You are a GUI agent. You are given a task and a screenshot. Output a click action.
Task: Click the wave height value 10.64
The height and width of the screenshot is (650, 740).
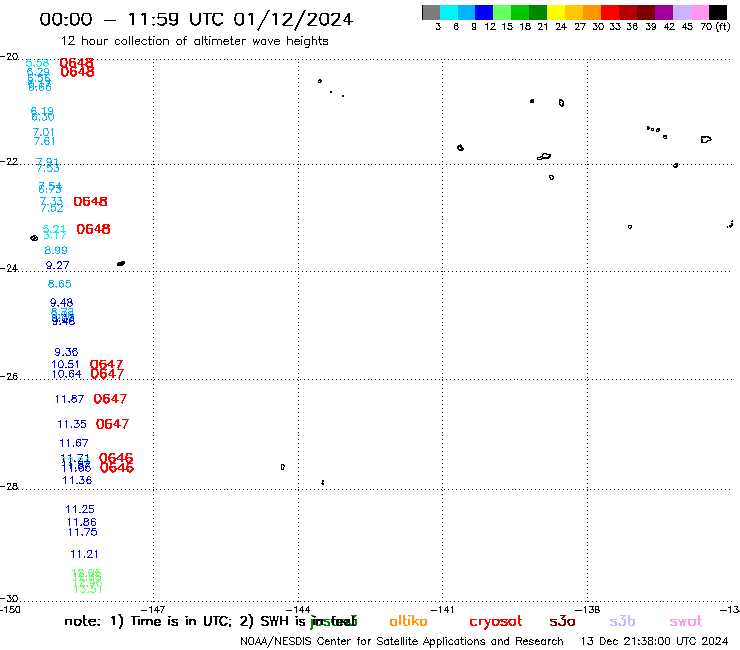coord(66,374)
